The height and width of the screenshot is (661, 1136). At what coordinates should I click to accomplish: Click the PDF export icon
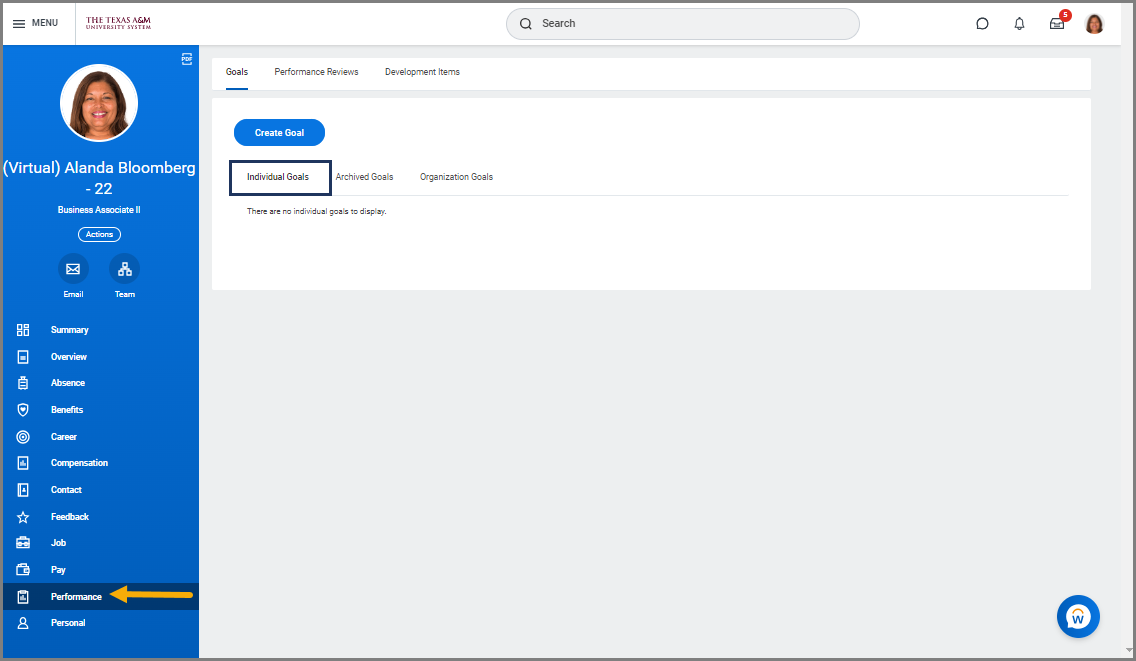[186, 59]
